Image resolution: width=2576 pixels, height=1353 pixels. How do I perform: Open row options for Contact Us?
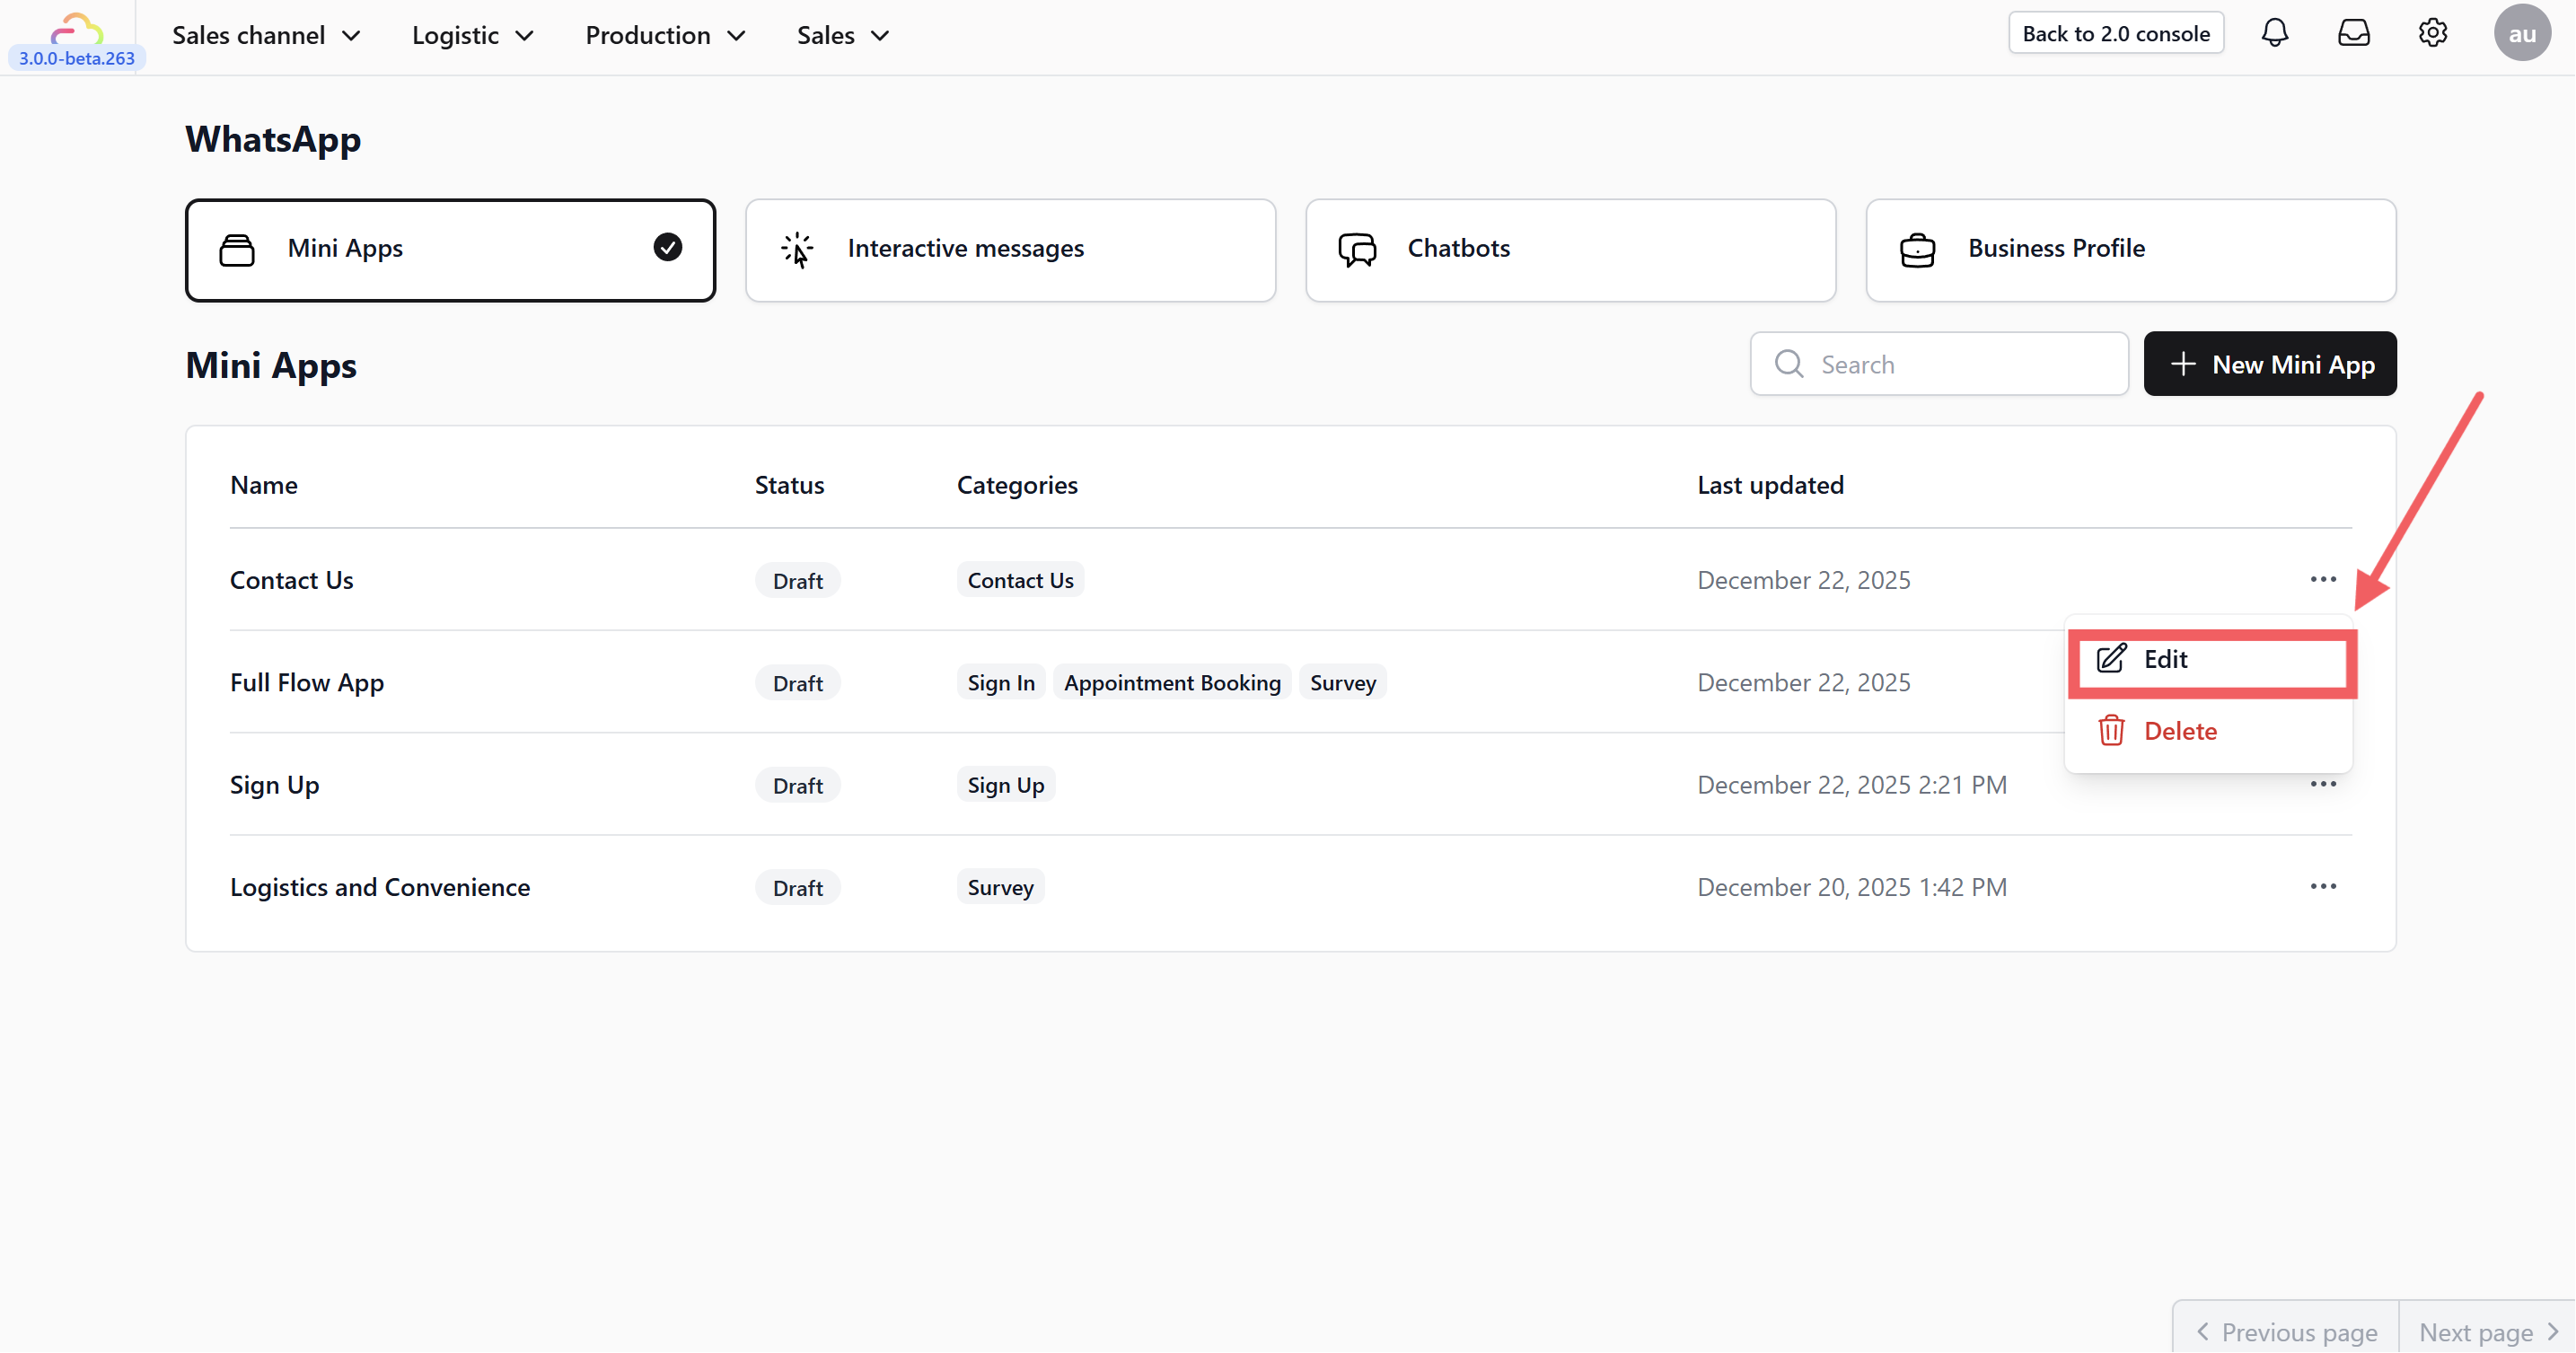(2323, 580)
